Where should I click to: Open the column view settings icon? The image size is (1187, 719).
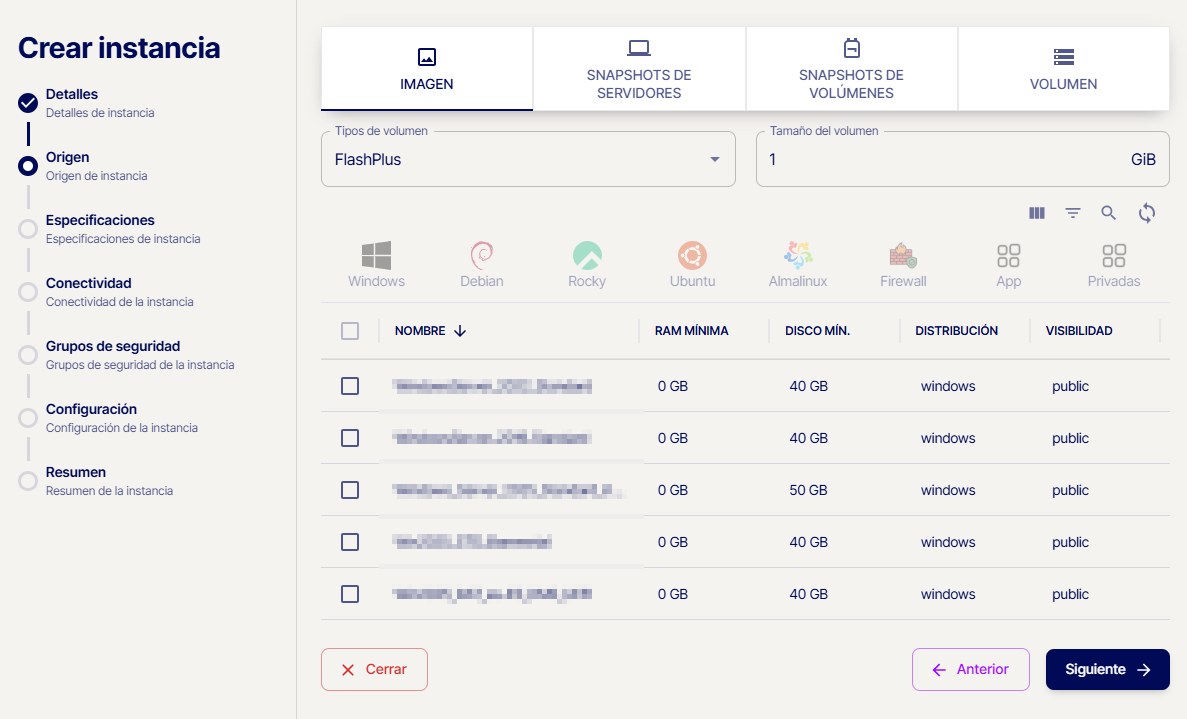pyautogui.click(x=1037, y=213)
